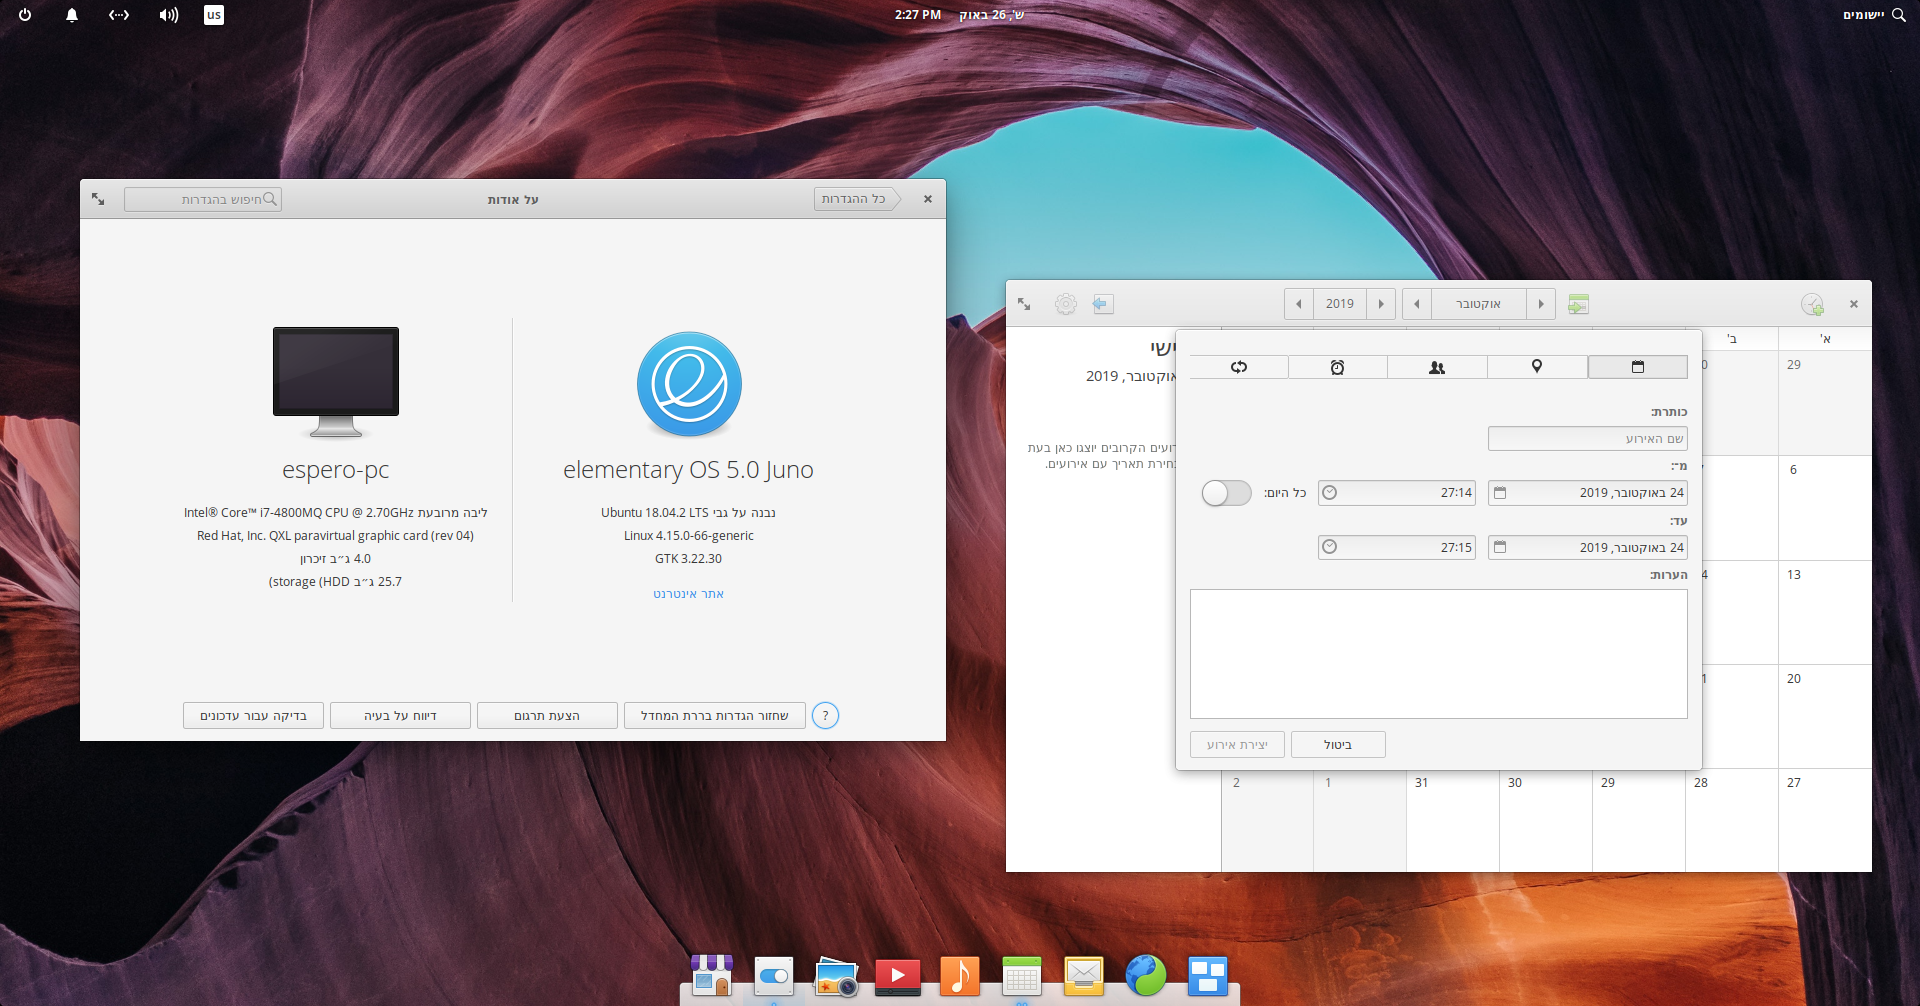Click the event title field שם האירוע
The height and width of the screenshot is (1006, 1920).
point(1587,438)
